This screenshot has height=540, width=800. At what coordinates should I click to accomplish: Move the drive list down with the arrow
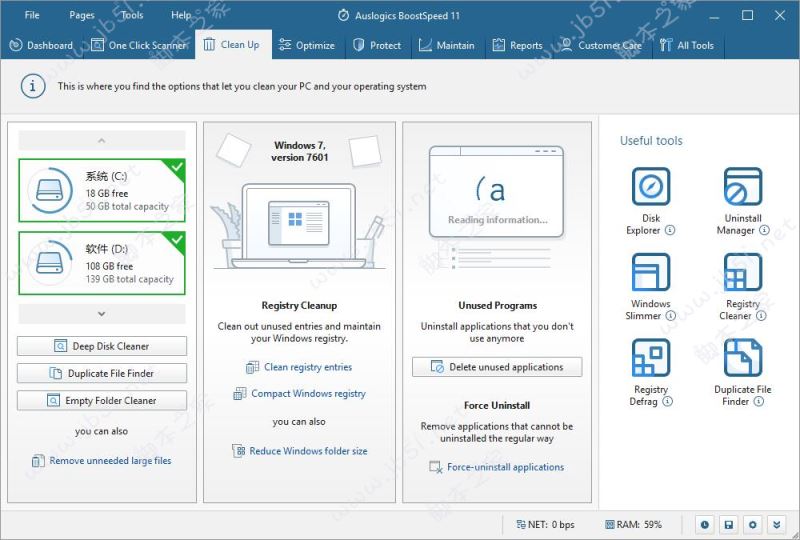[102, 314]
